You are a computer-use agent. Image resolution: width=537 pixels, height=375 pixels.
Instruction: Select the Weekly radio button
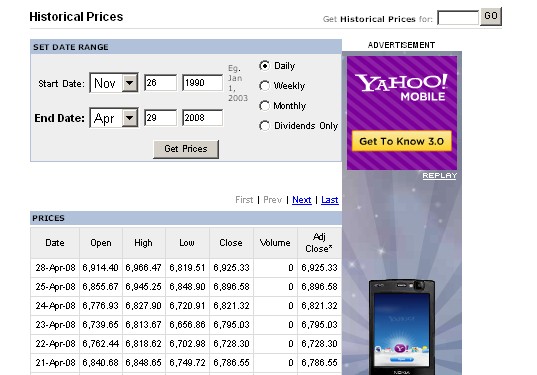pyautogui.click(x=264, y=86)
